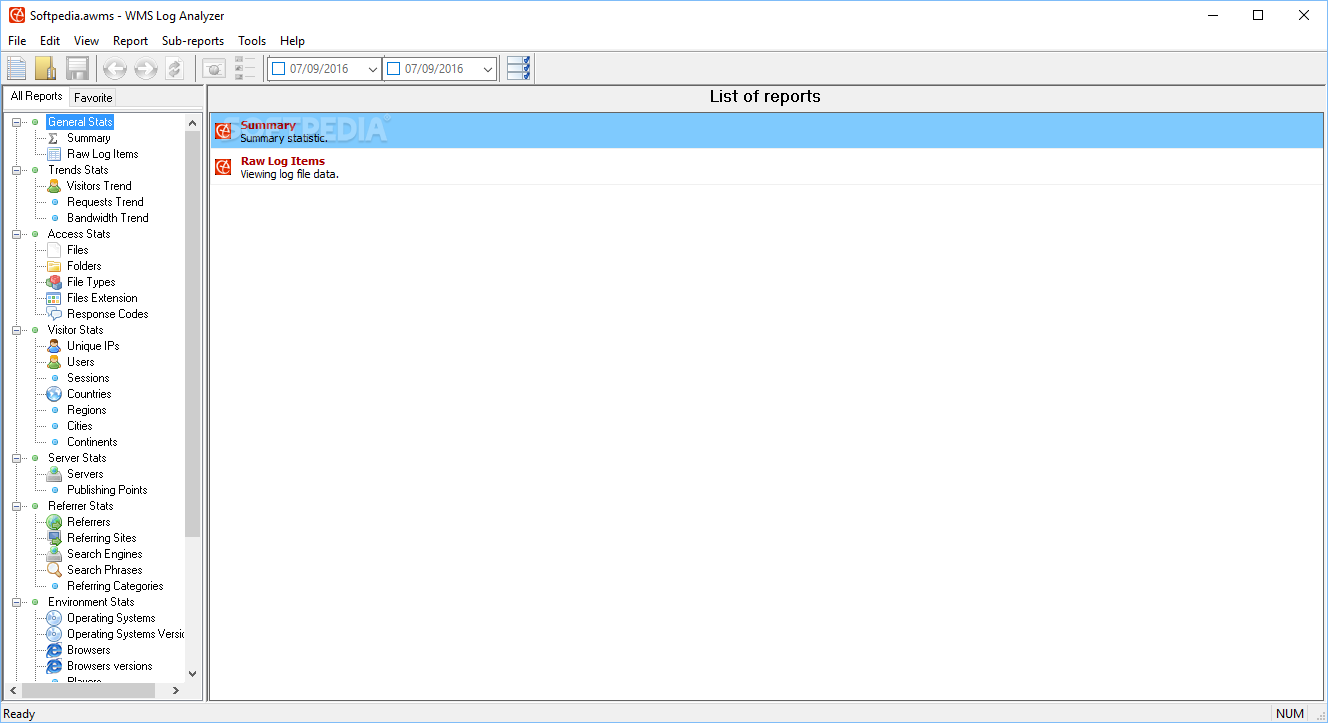Click the red icon of Summary report row
1328x723 pixels.
pos(223,131)
